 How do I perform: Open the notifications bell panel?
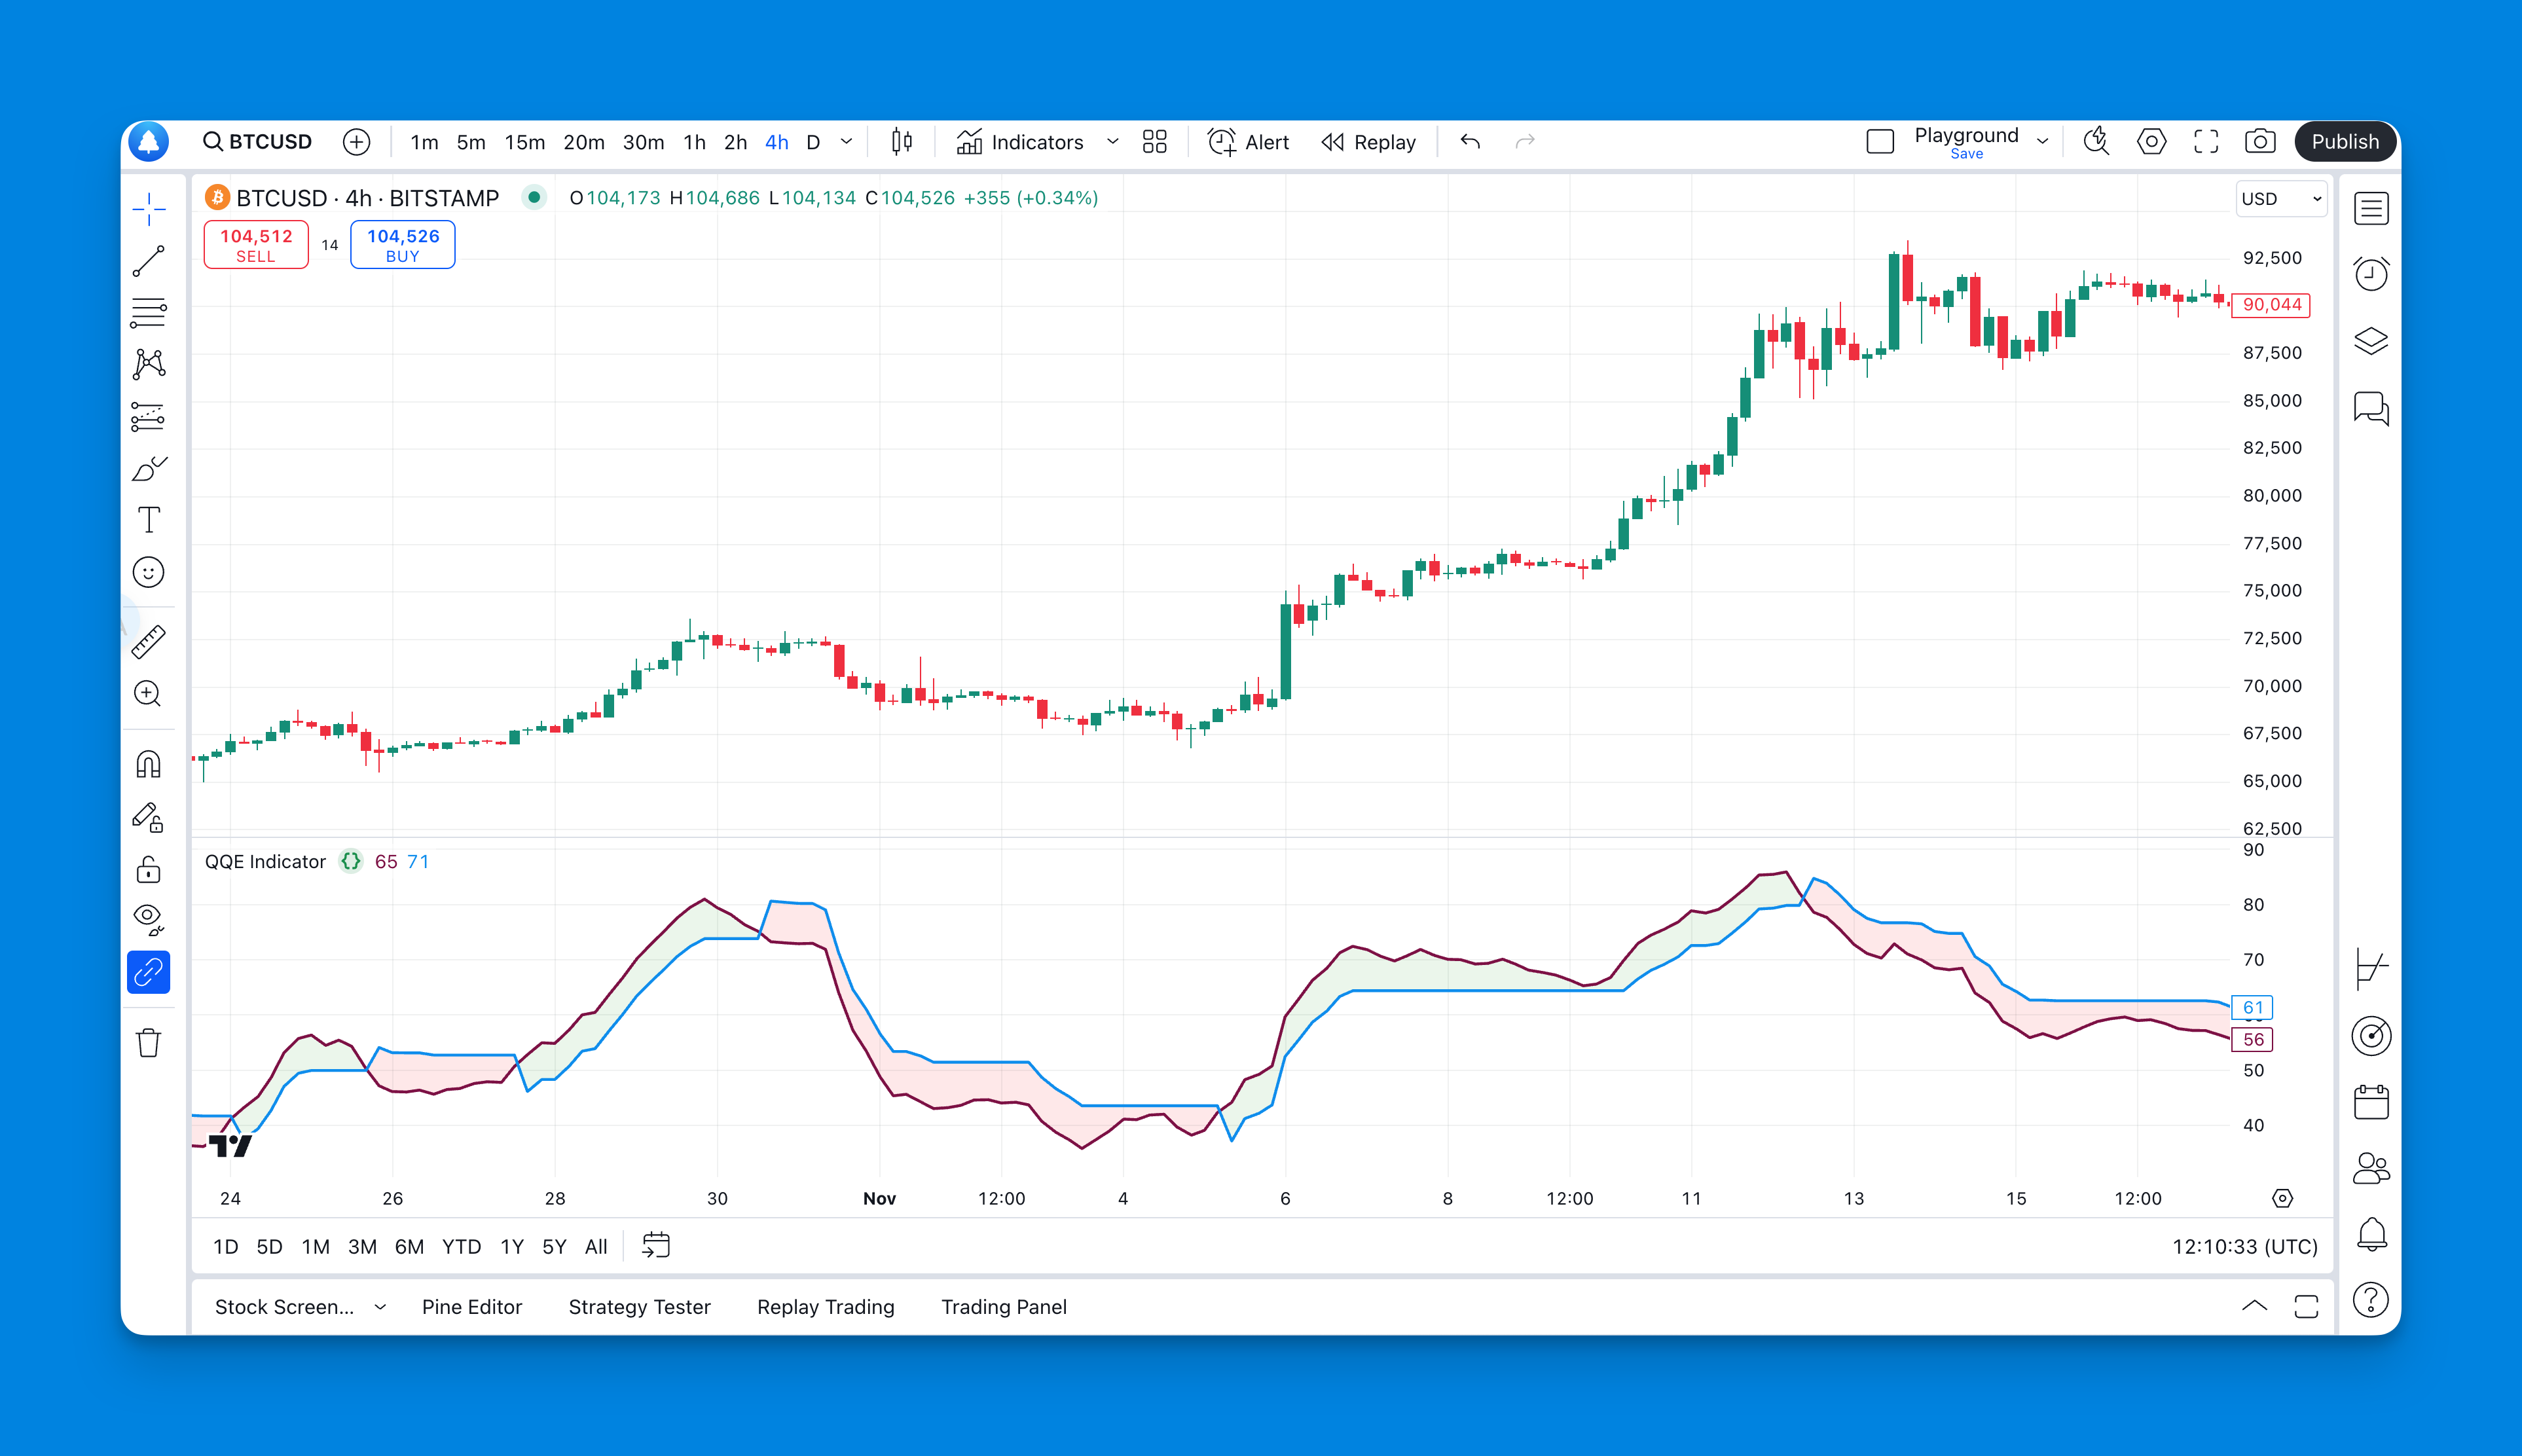[2371, 1235]
